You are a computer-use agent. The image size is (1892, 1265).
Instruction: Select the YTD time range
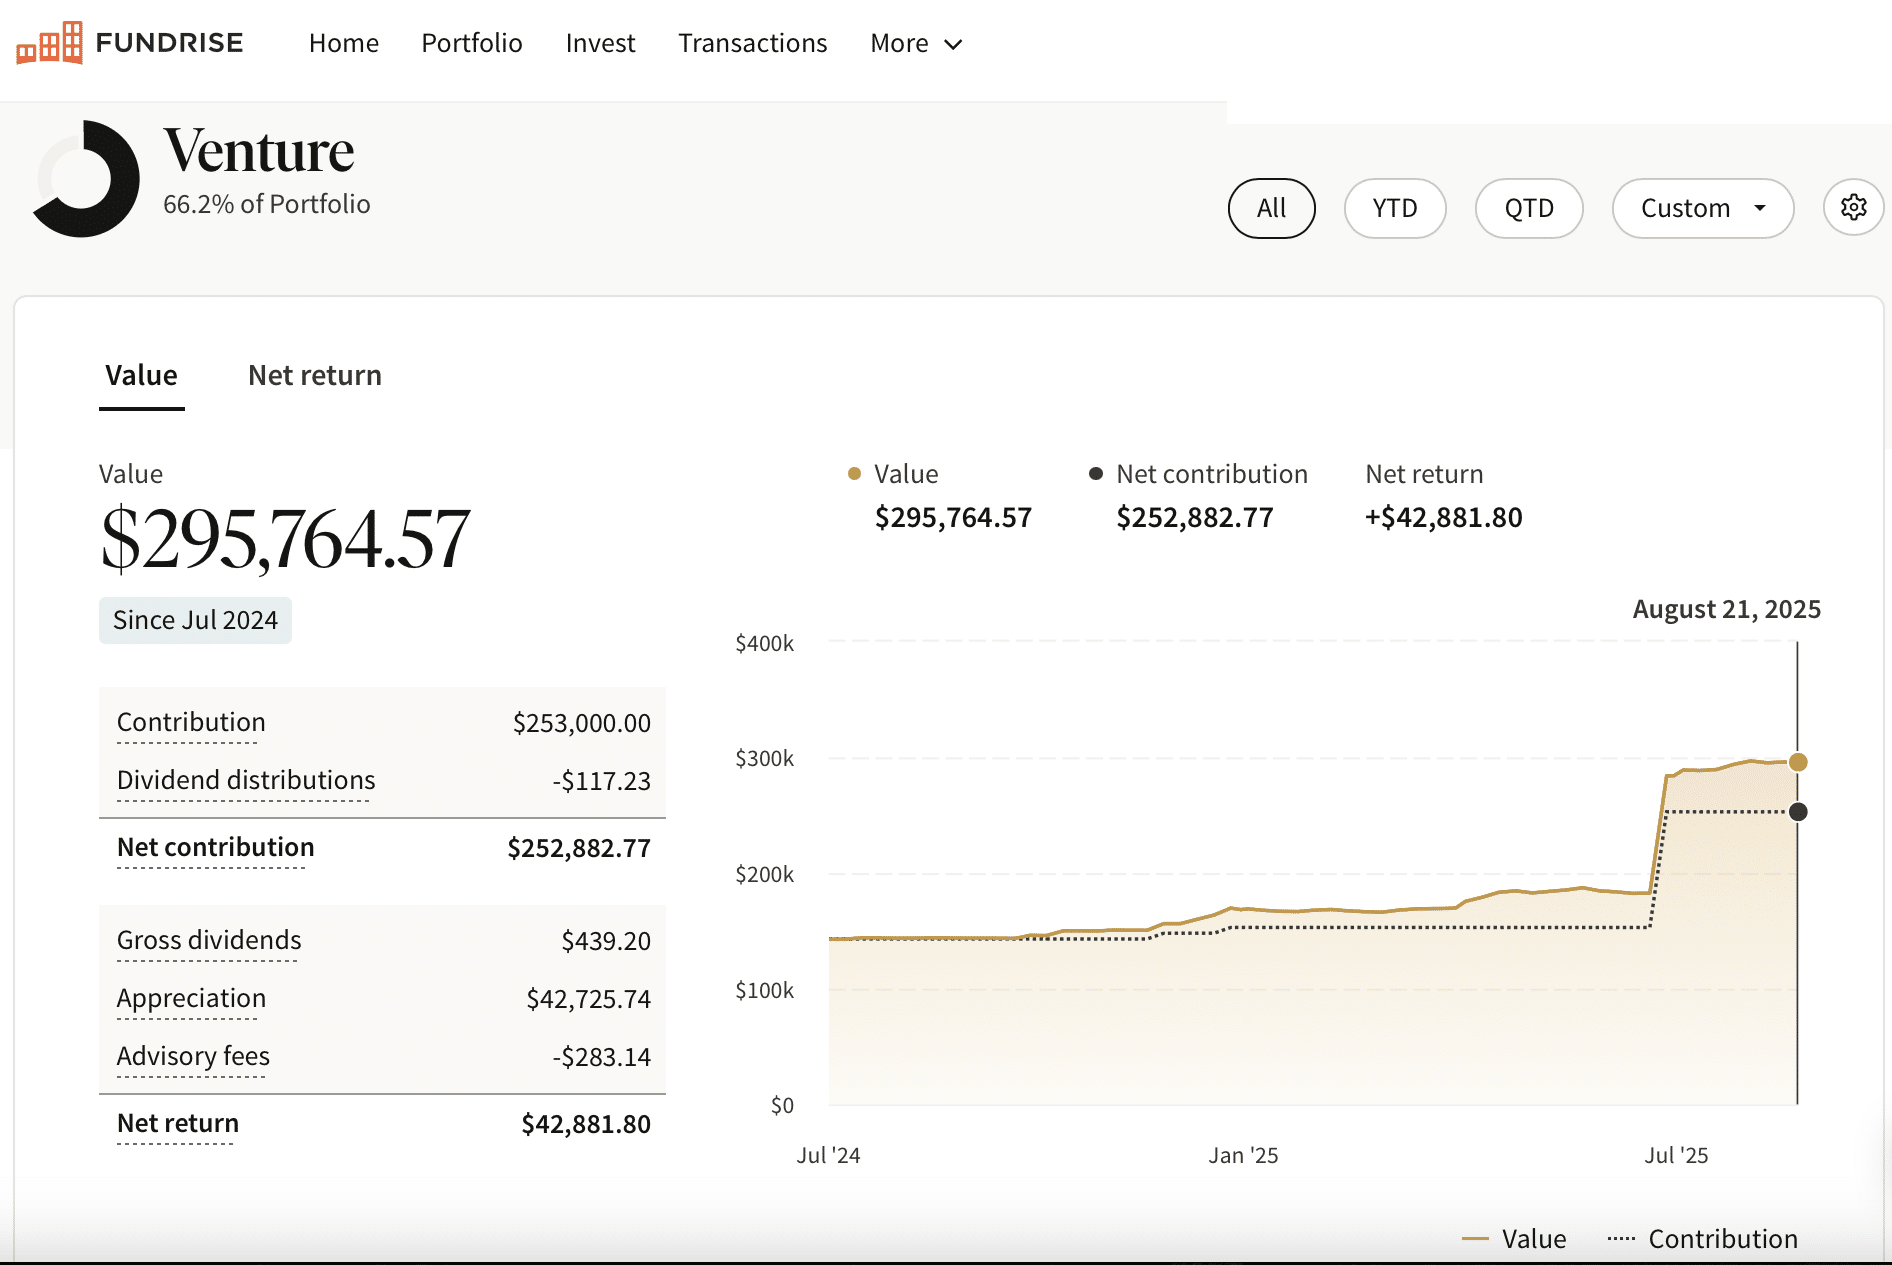click(1394, 208)
